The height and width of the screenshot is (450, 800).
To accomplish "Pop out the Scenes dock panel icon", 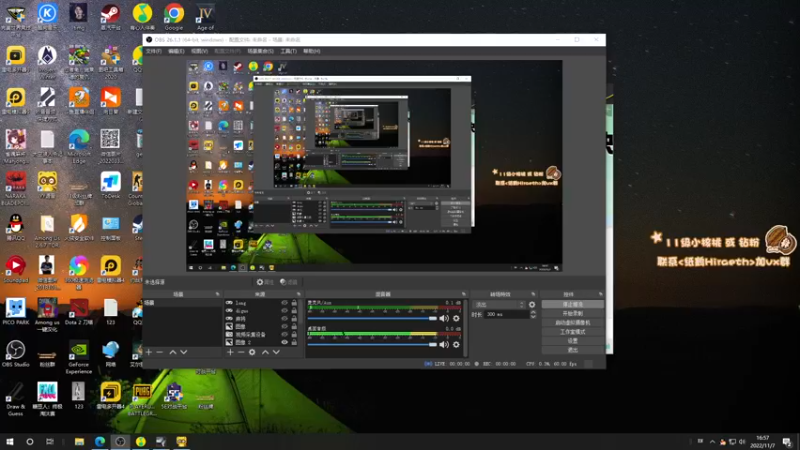I will tap(217, 294).
